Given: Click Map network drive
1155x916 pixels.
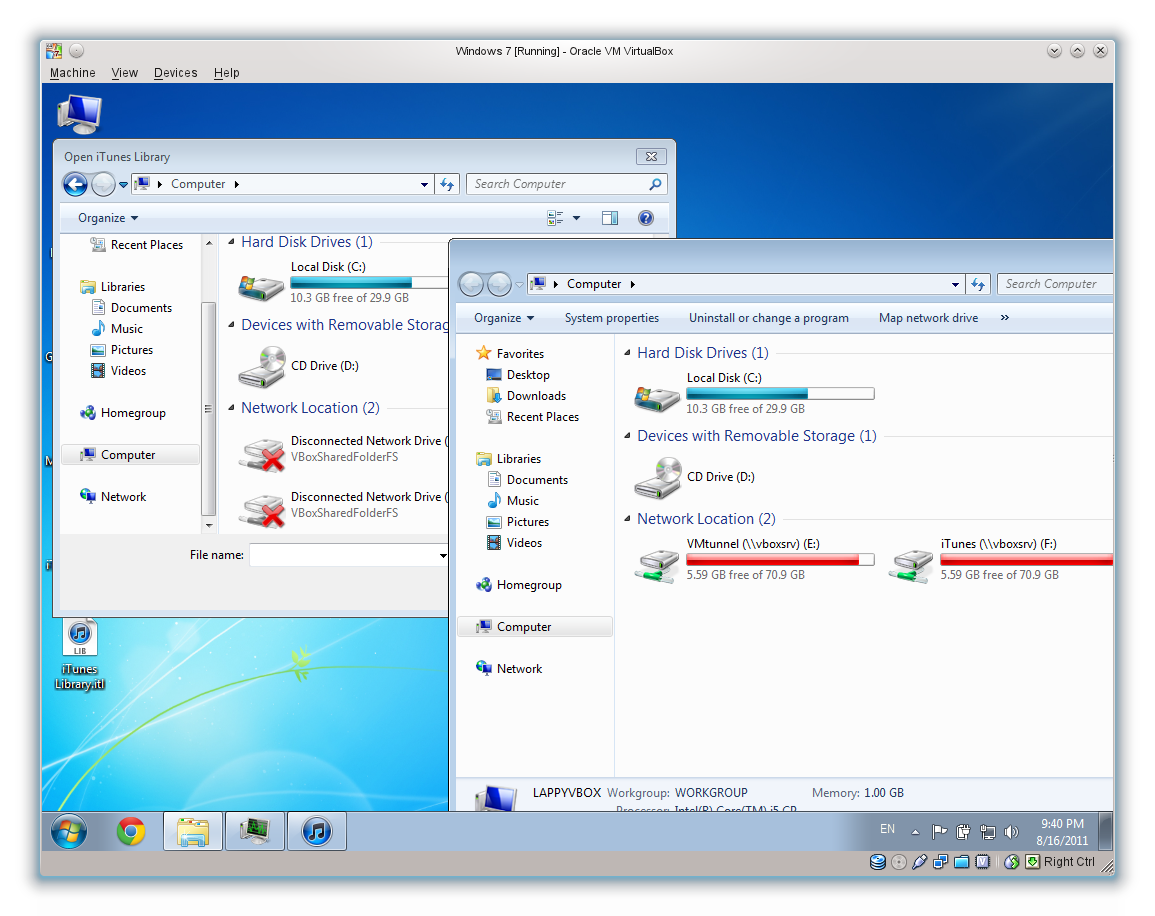Looking at the screenshot, I should point(928,318).
